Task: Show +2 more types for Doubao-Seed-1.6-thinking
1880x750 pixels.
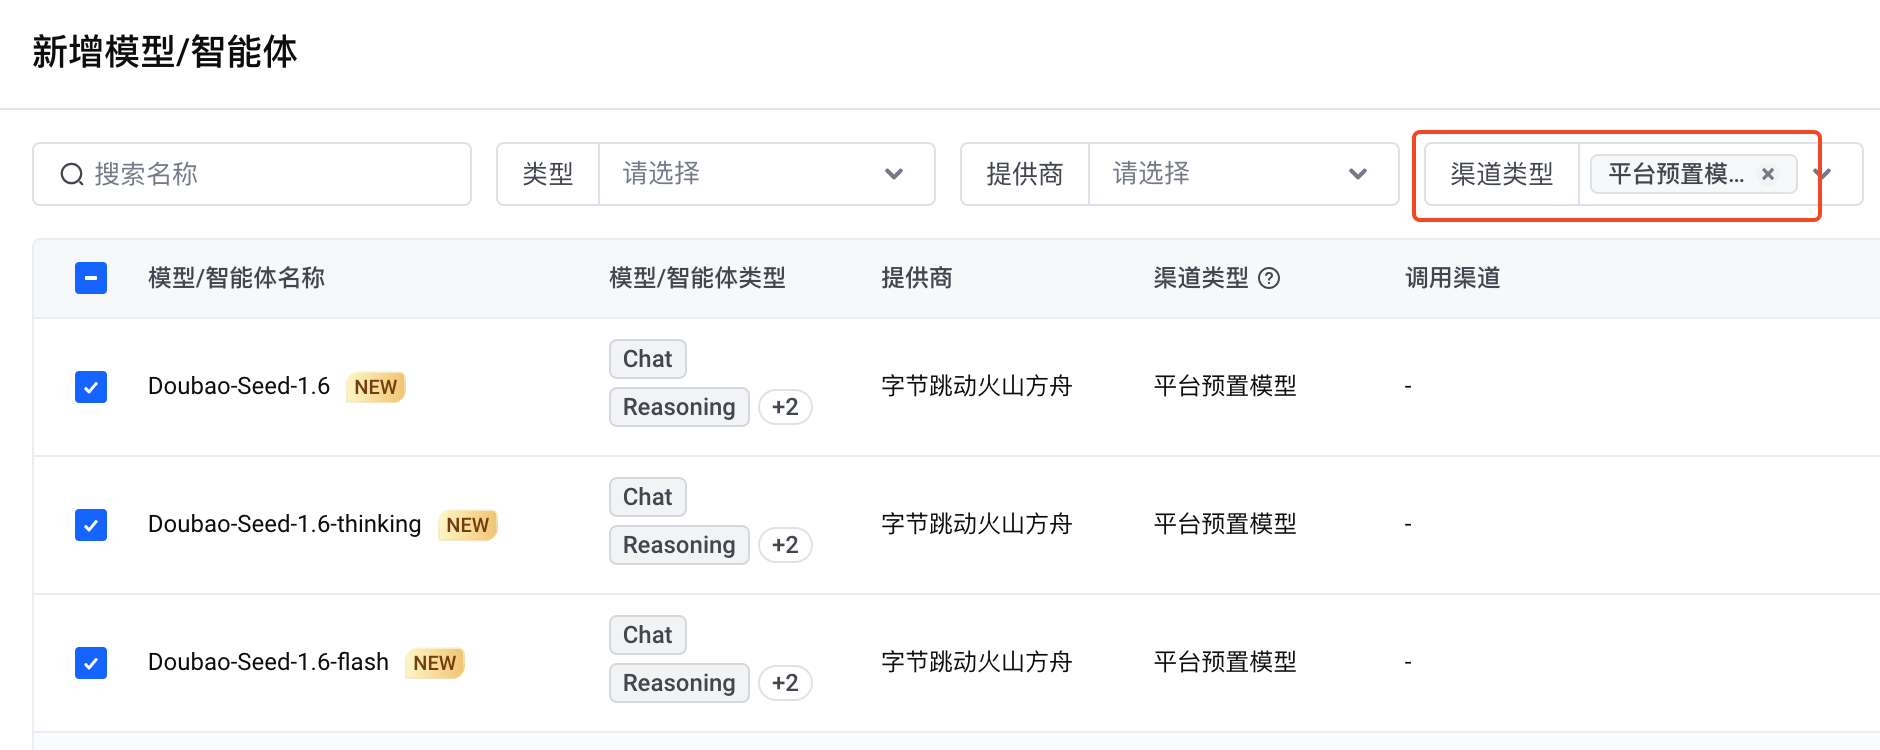Action: [785, 545]
